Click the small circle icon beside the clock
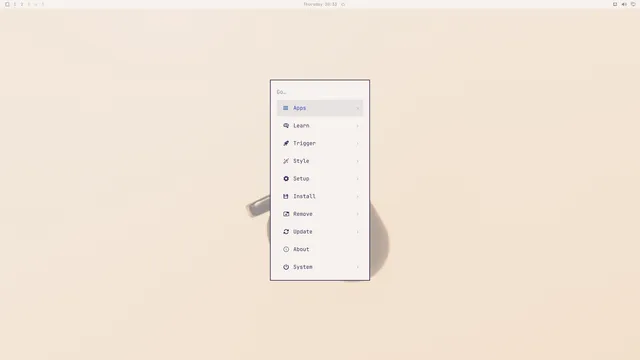This screenshot has width=640, height=360. pos(343,4)
